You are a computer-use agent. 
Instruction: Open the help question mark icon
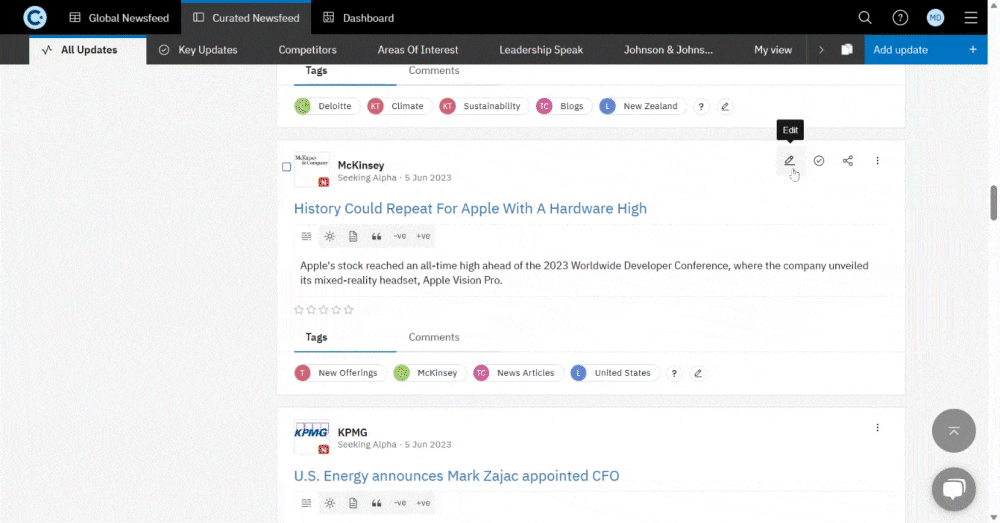tap(900, 18)
